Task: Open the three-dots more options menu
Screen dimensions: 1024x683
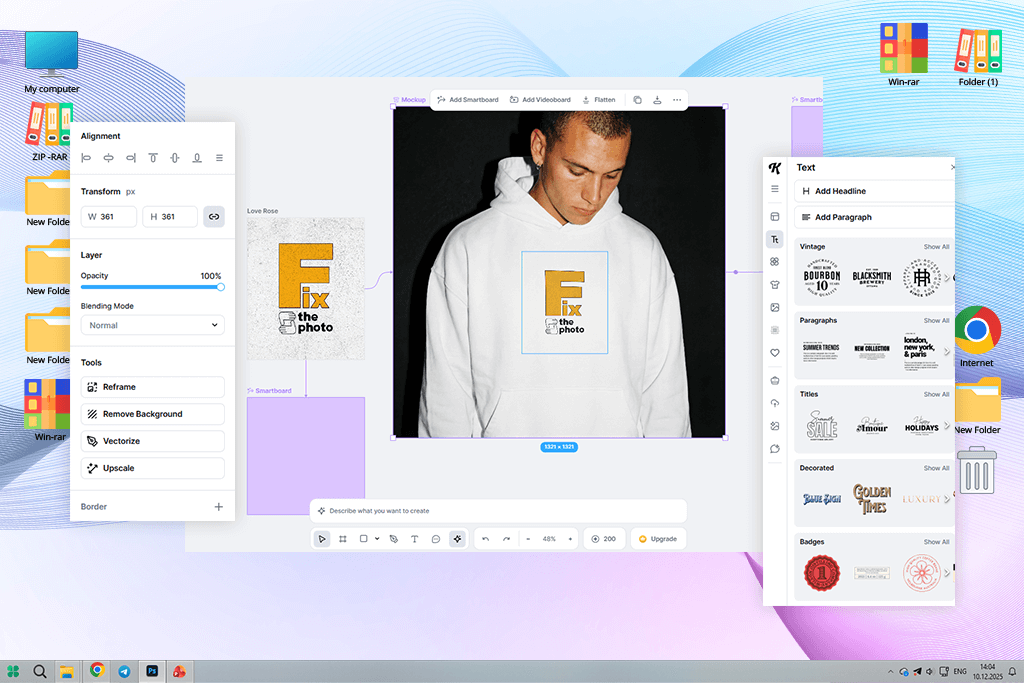Action: point(677,100)
